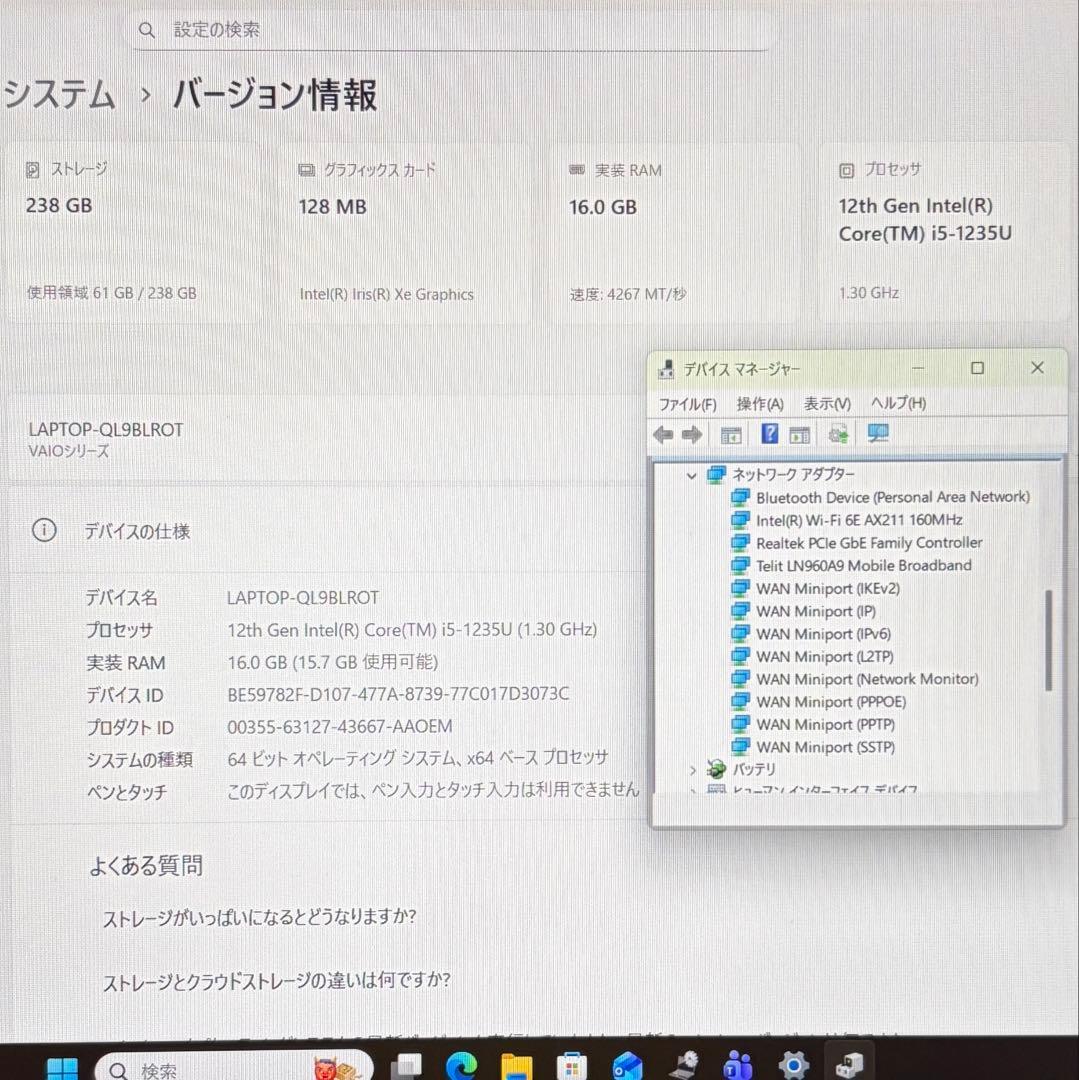
Task: Select Intel(R) Wi-Fi 6E AX211 device
Action: coord(860,519)
